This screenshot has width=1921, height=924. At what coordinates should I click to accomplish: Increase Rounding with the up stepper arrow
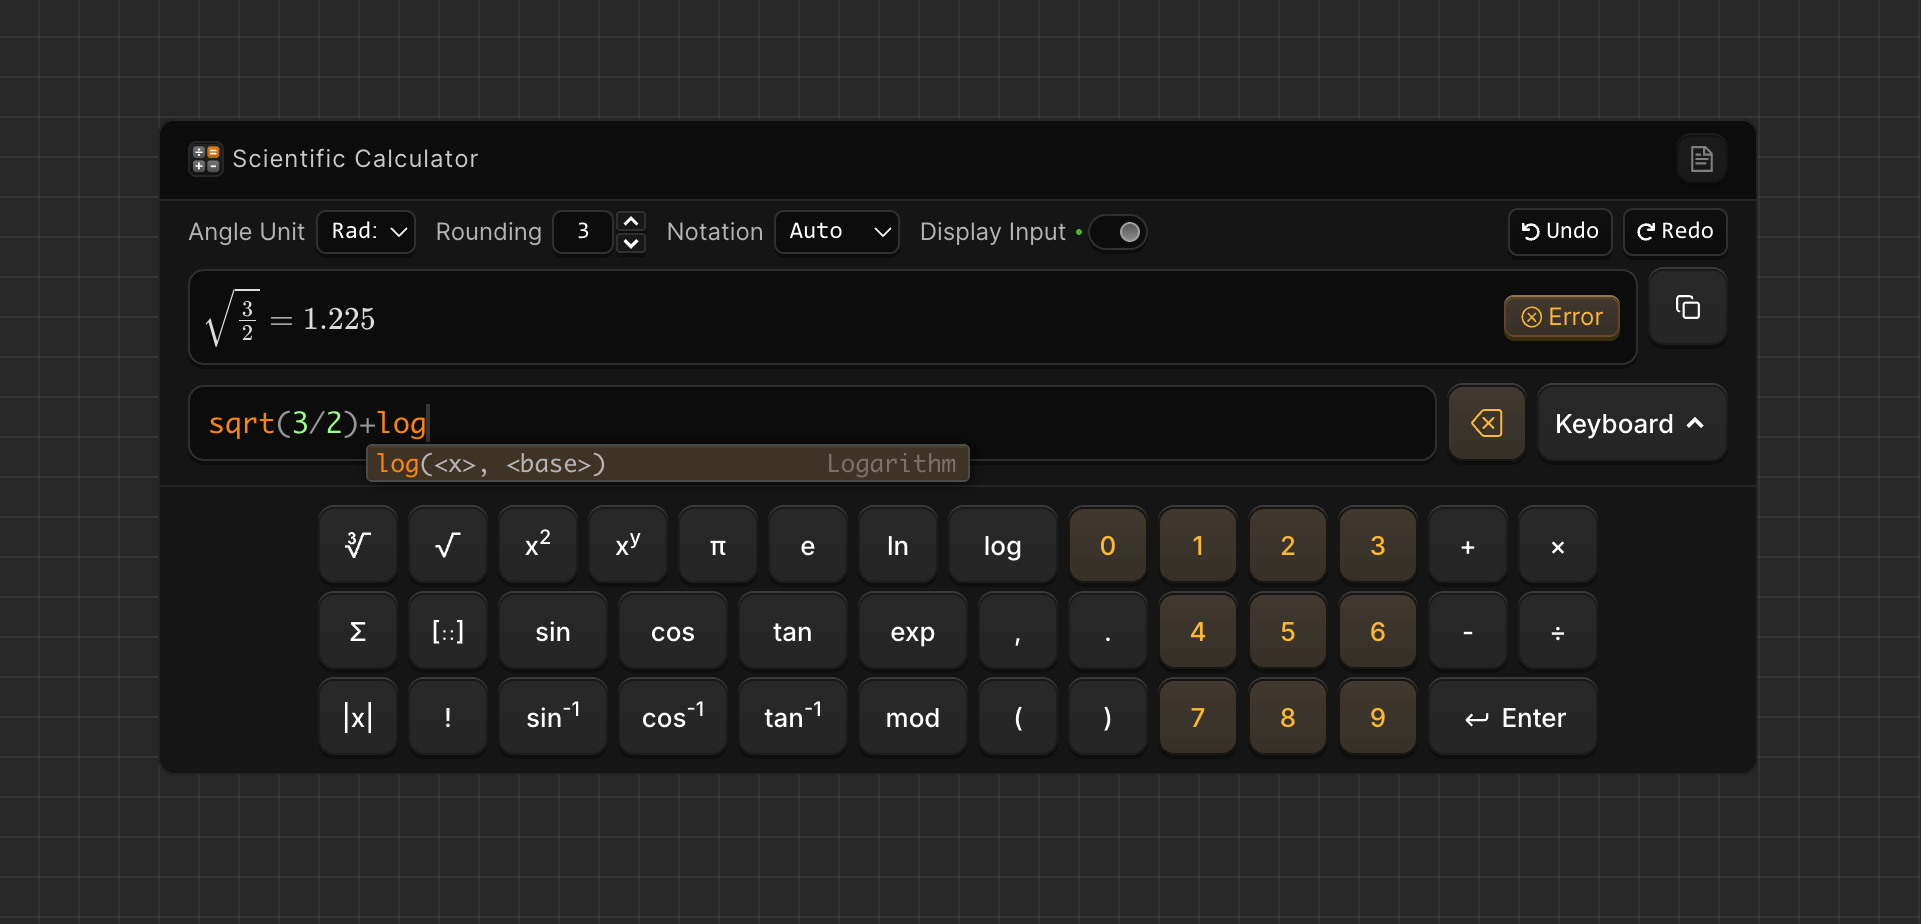click(x=631, y=221)
